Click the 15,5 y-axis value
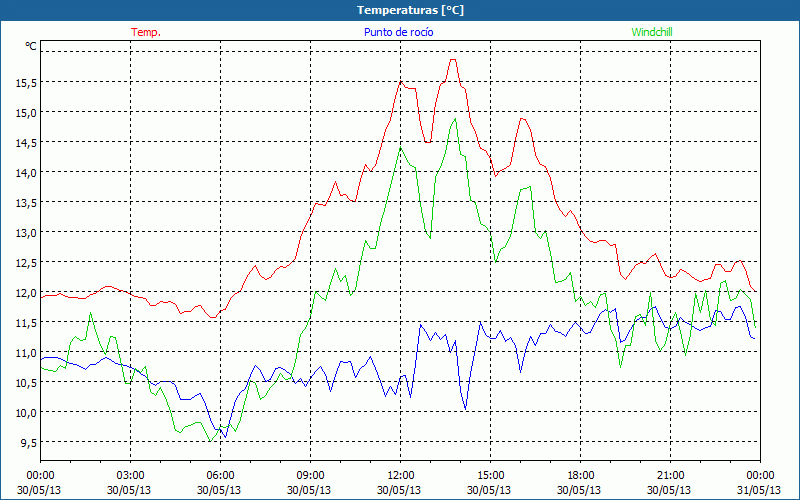Viewport: 800px width, 500px height. [27, 83]
